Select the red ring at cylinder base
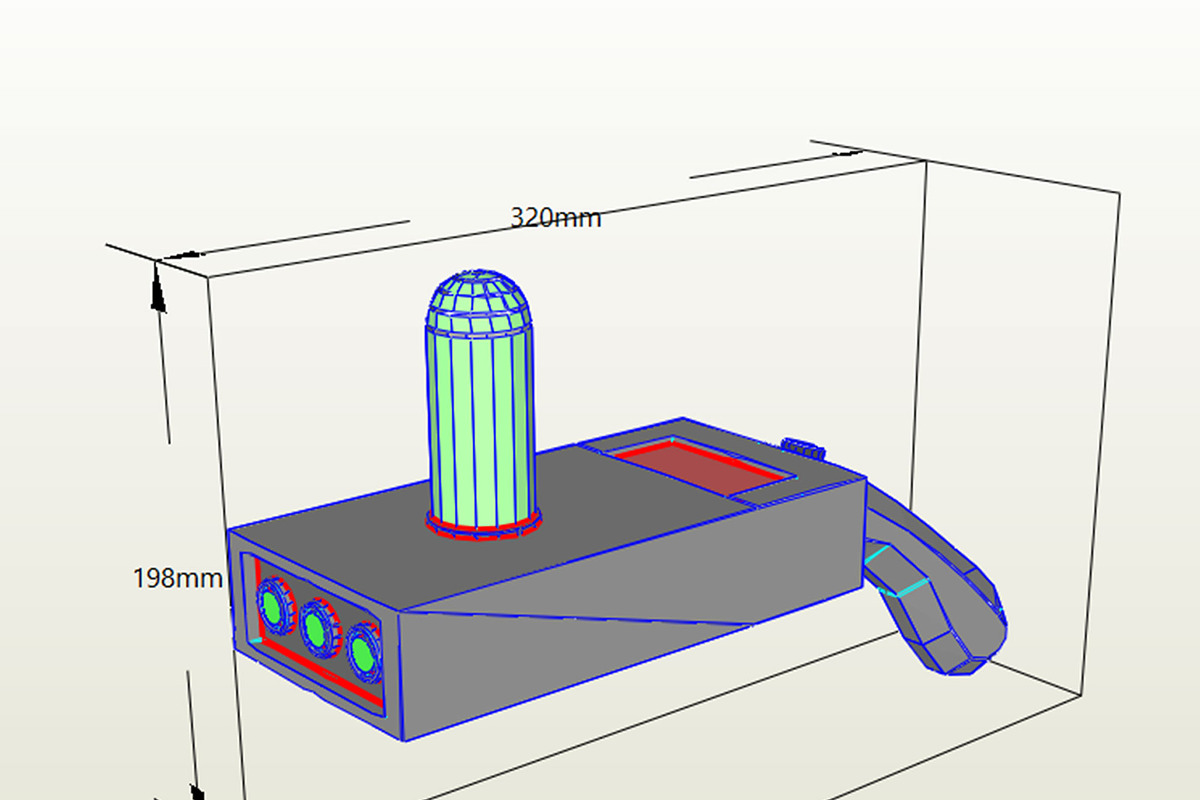The height and width of the screenshot is (800, 1200). (x=484, y=524)
